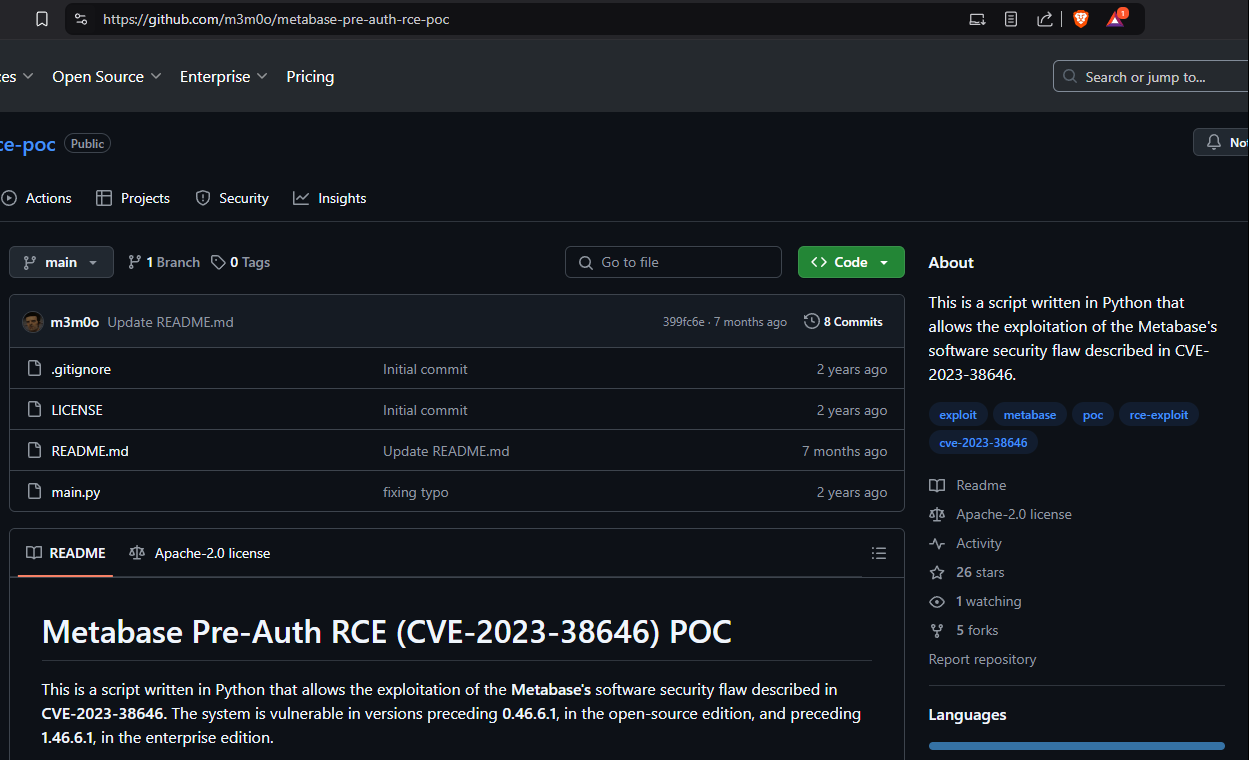The height and width of the screenshot is (760, 1249).
Task: View the 8 Commits history
Action: [x=843, y=322]
